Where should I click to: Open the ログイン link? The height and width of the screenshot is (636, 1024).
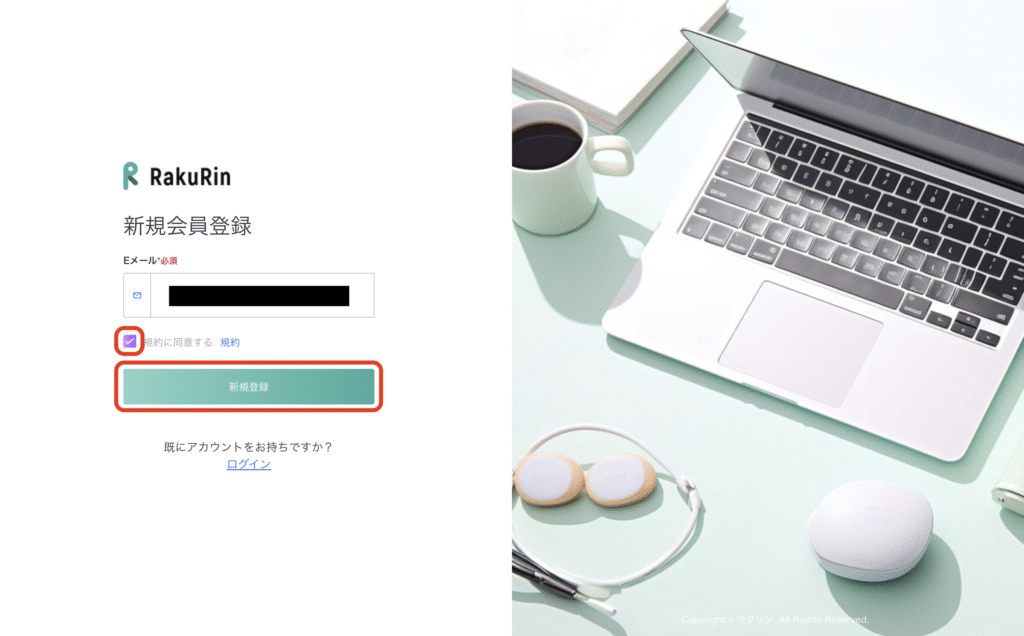249,464
